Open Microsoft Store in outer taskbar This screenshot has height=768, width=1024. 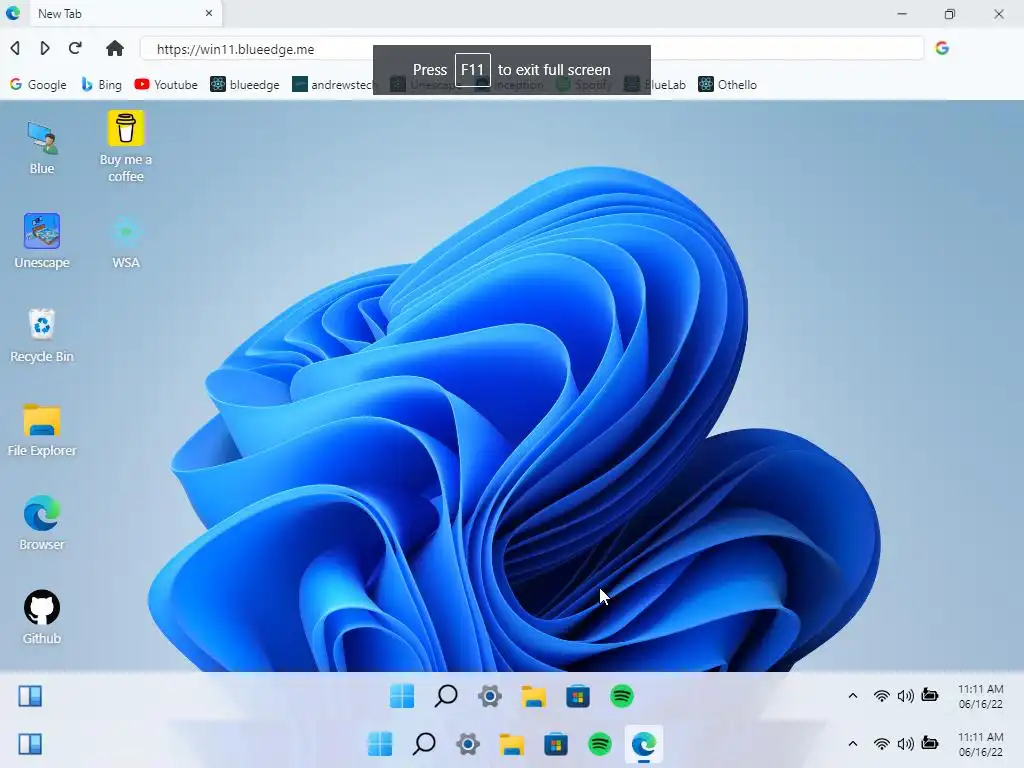point(556,744)
